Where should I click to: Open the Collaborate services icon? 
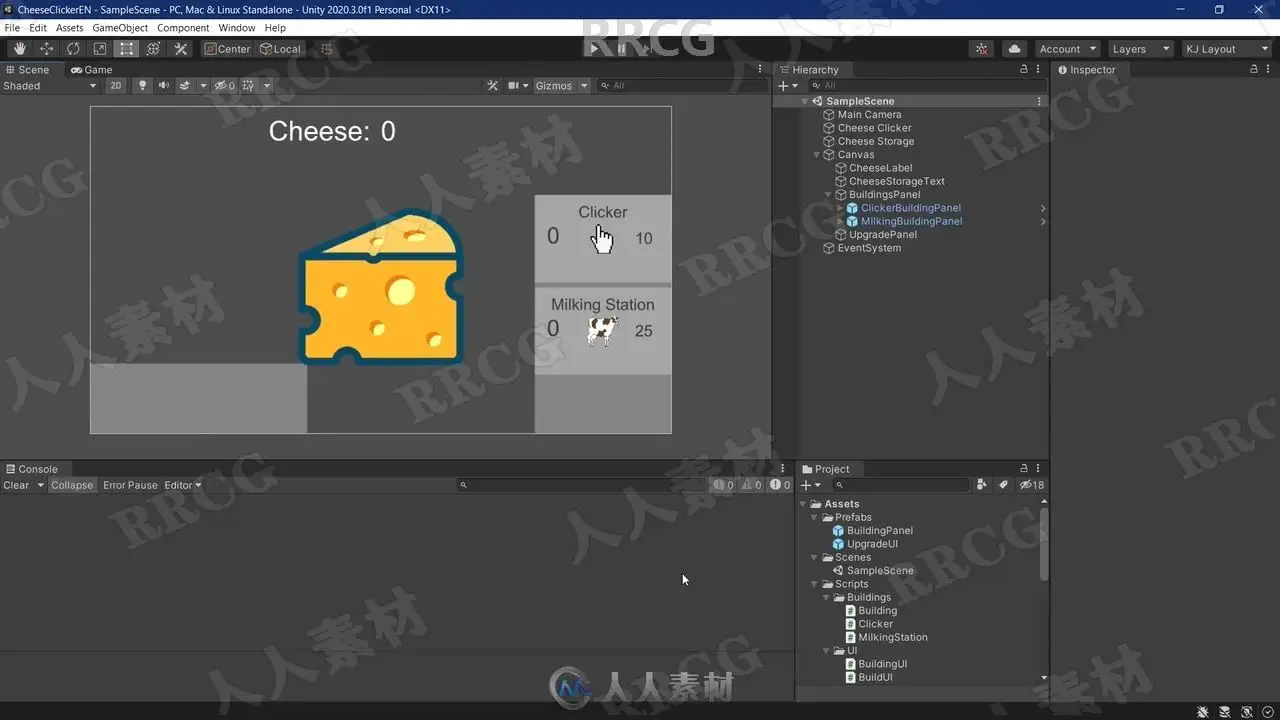tap(982, 49)
